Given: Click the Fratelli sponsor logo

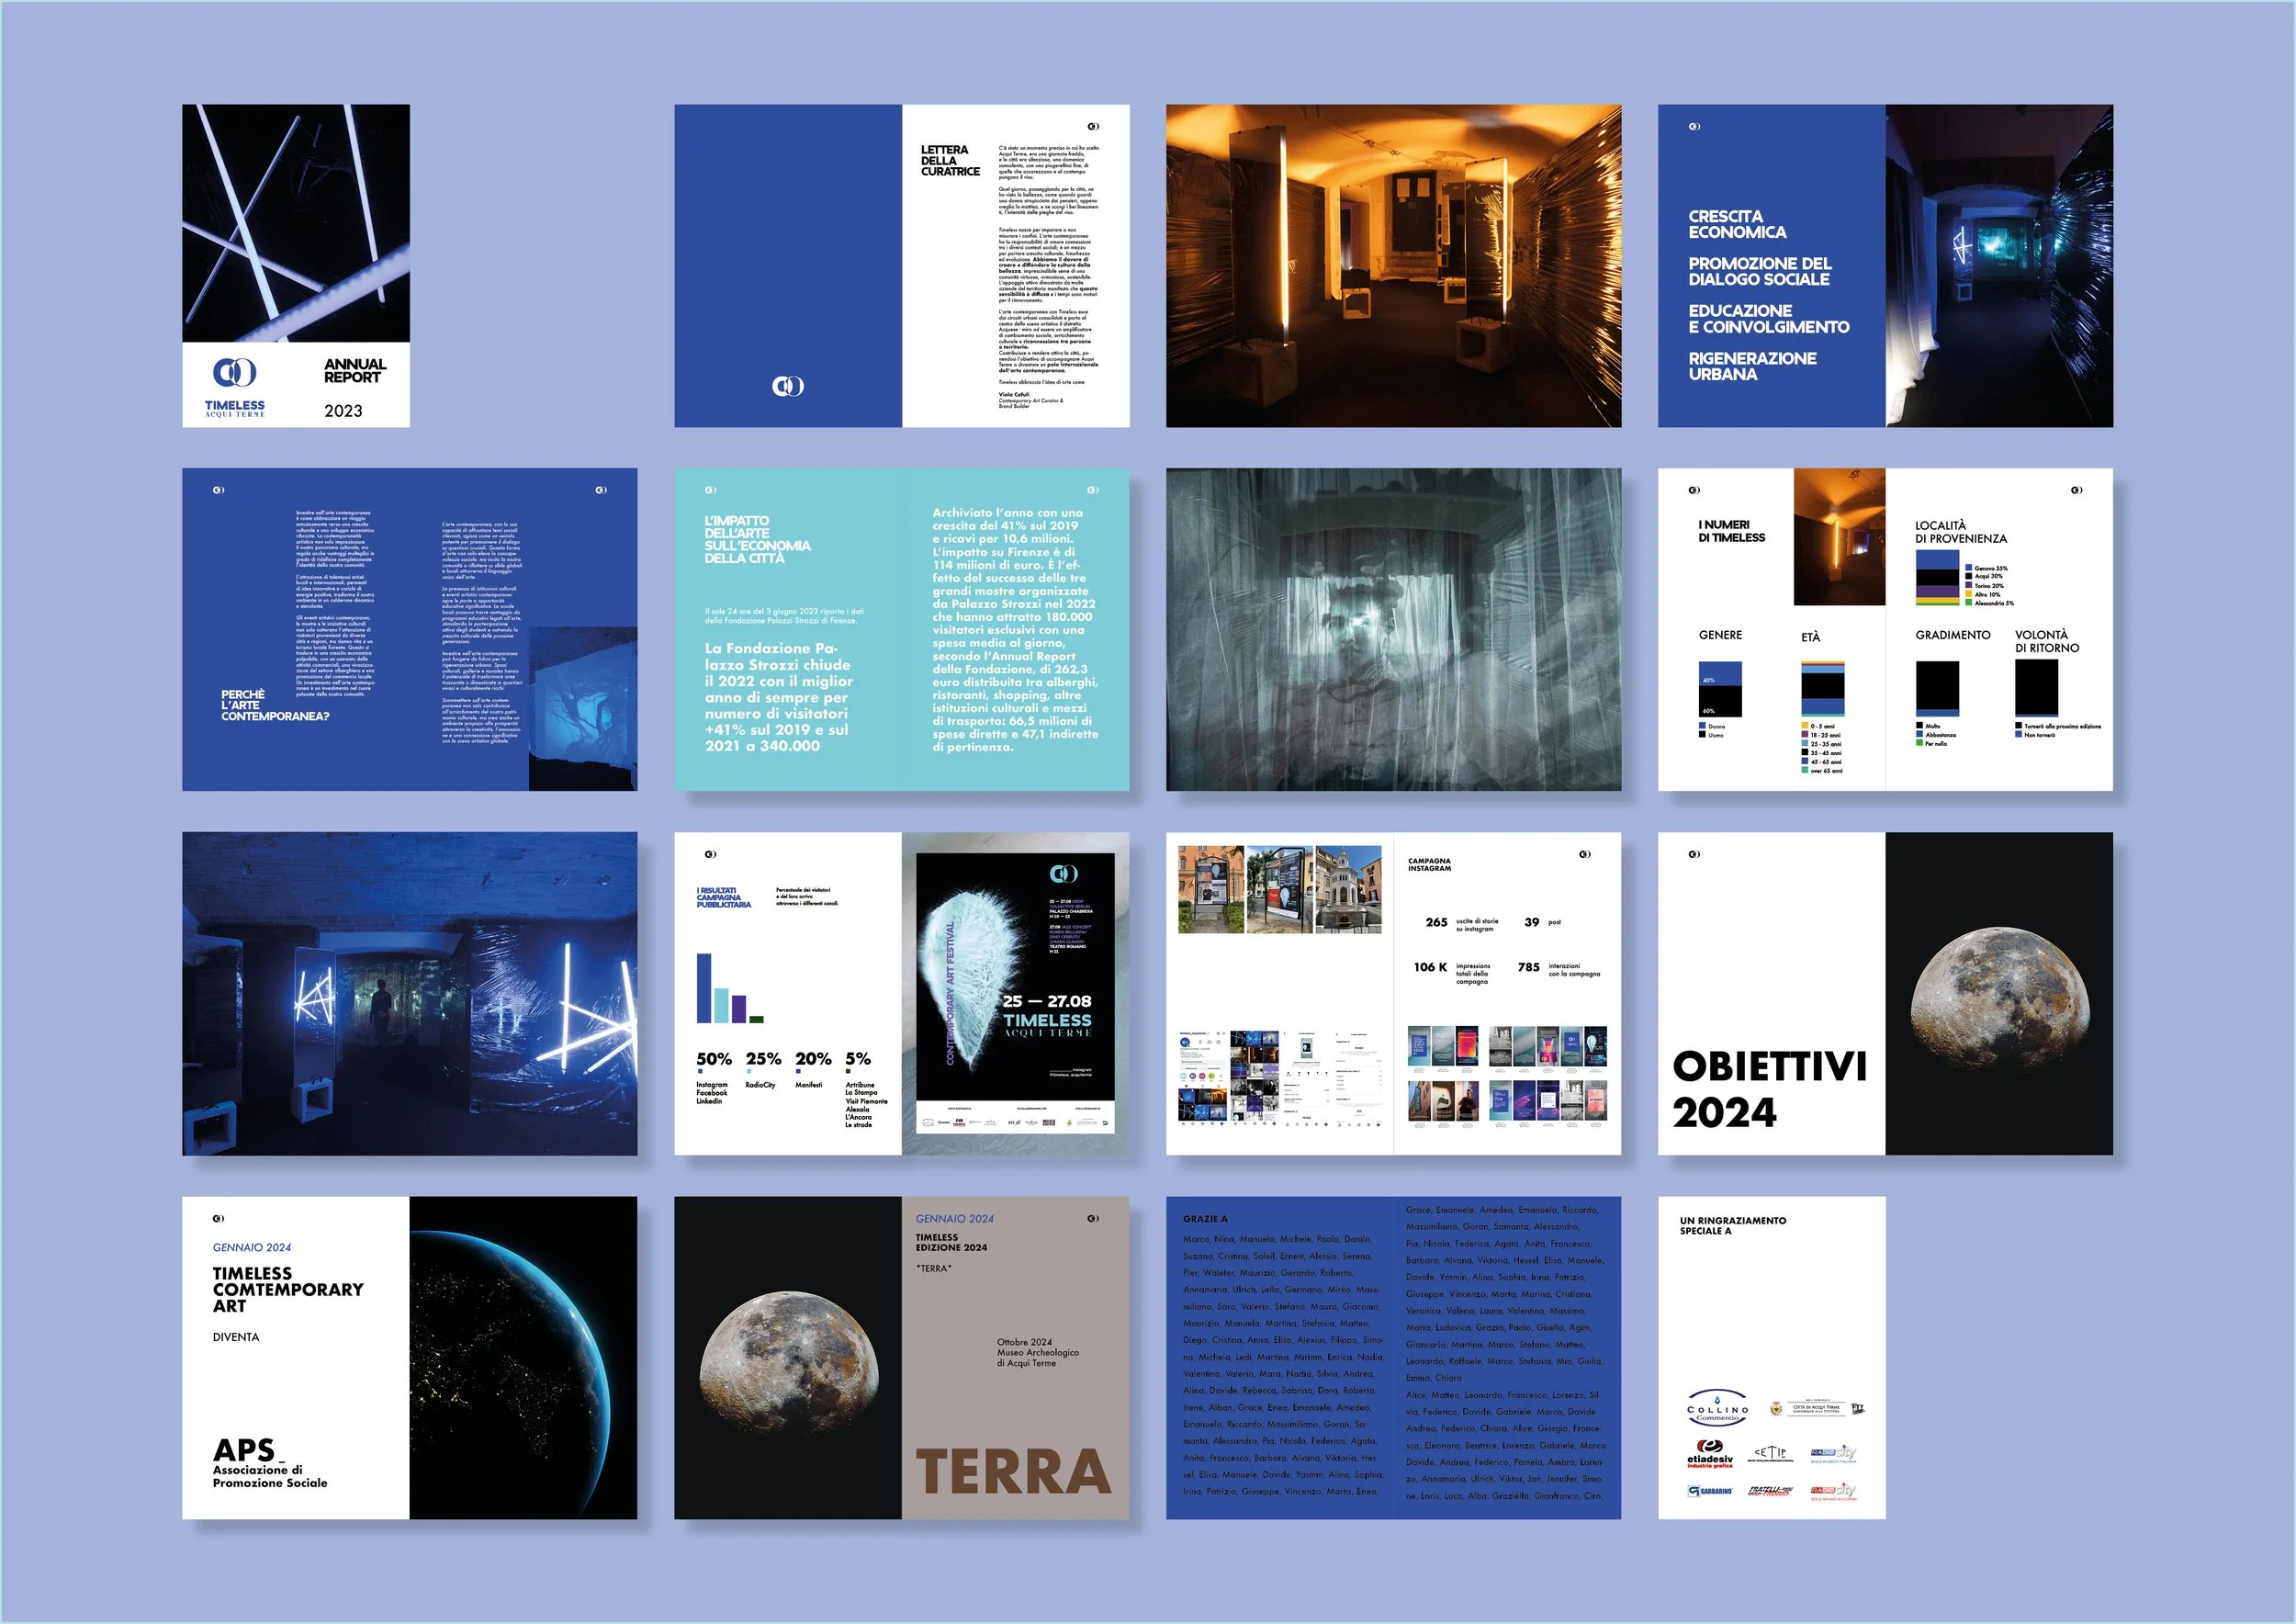Looking at the screenshot, I should (x=1769, y=1491).
